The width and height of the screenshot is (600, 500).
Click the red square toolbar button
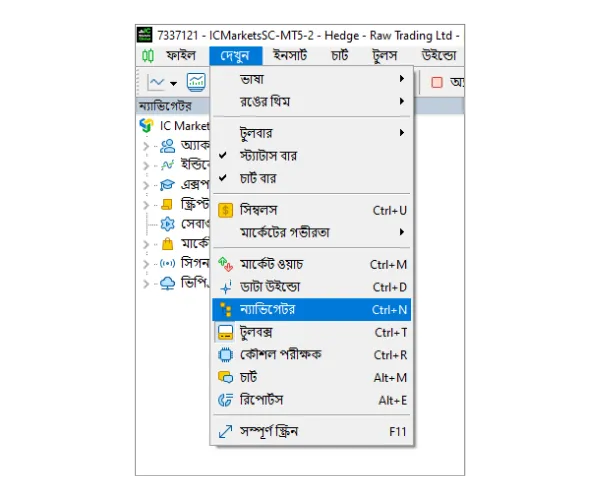click(437, 82)
